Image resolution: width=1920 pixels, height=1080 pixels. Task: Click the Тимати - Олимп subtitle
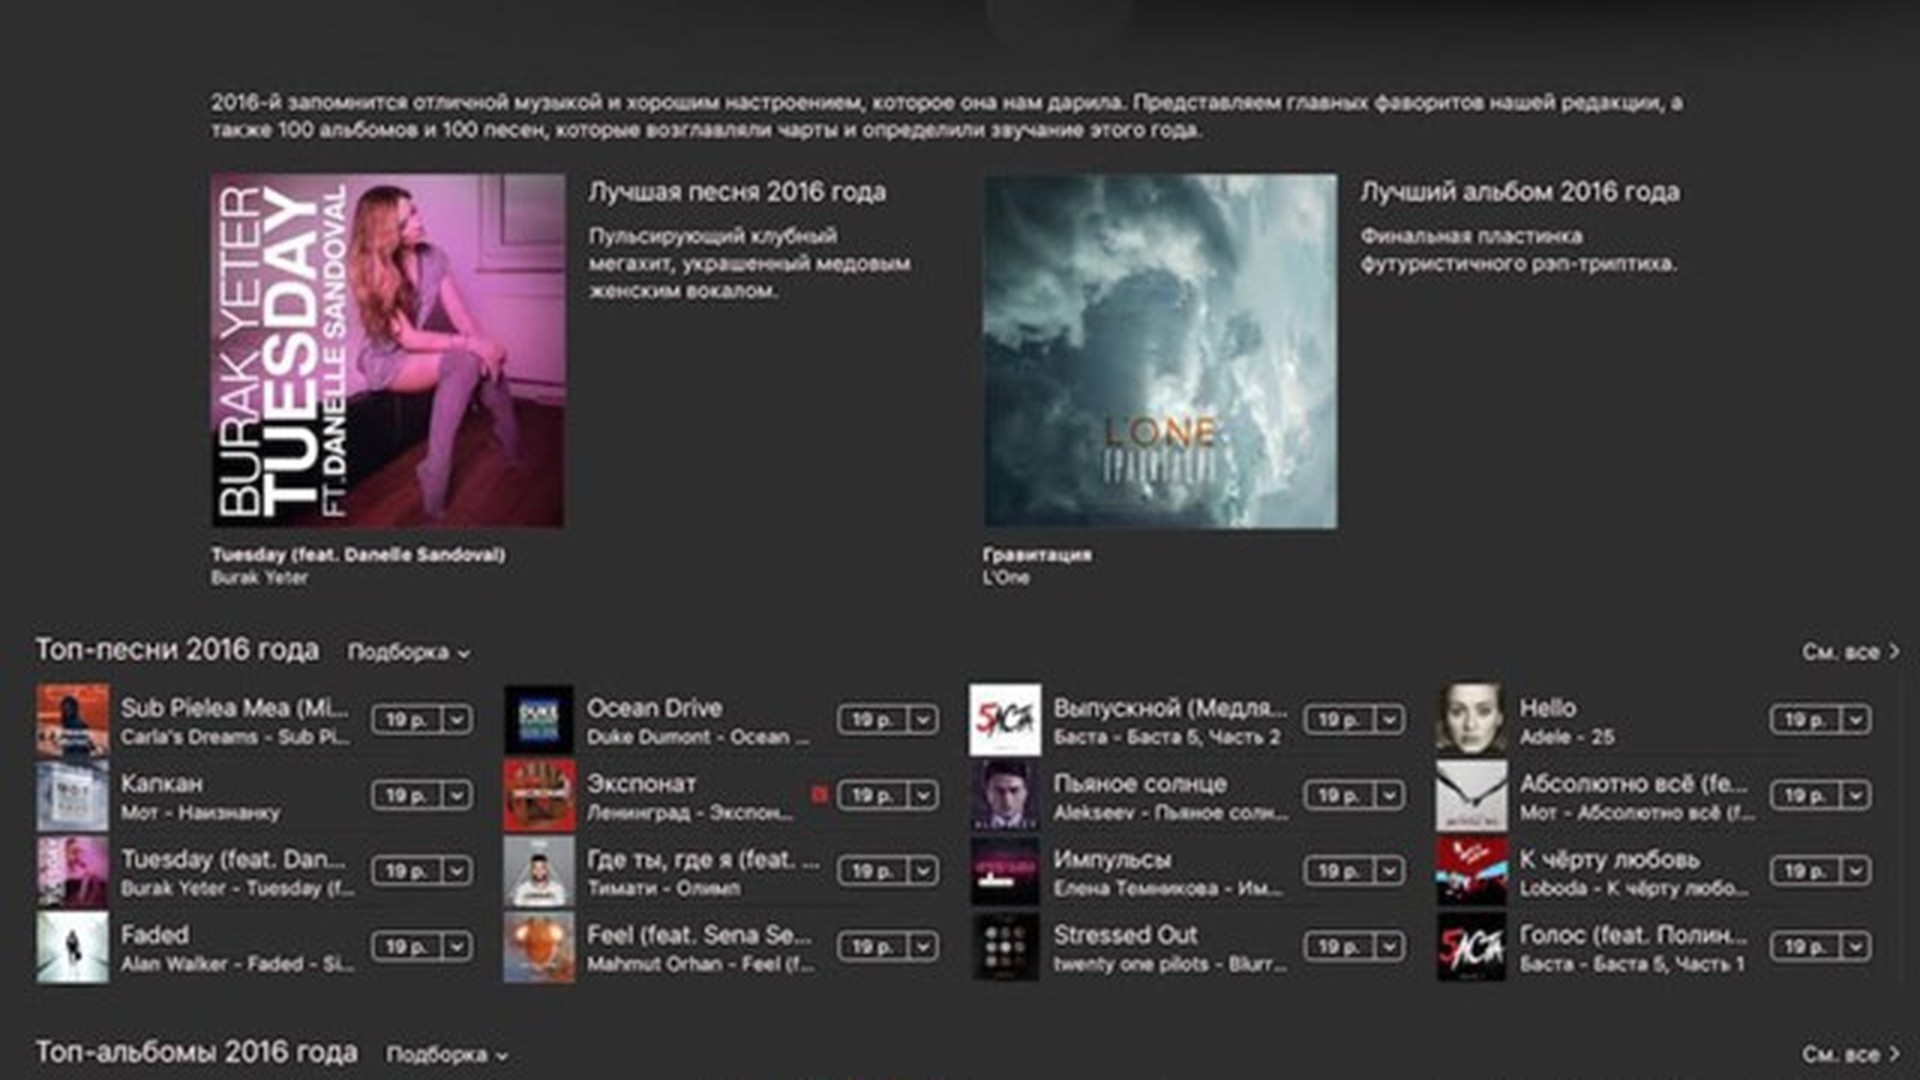click(663, 888)
